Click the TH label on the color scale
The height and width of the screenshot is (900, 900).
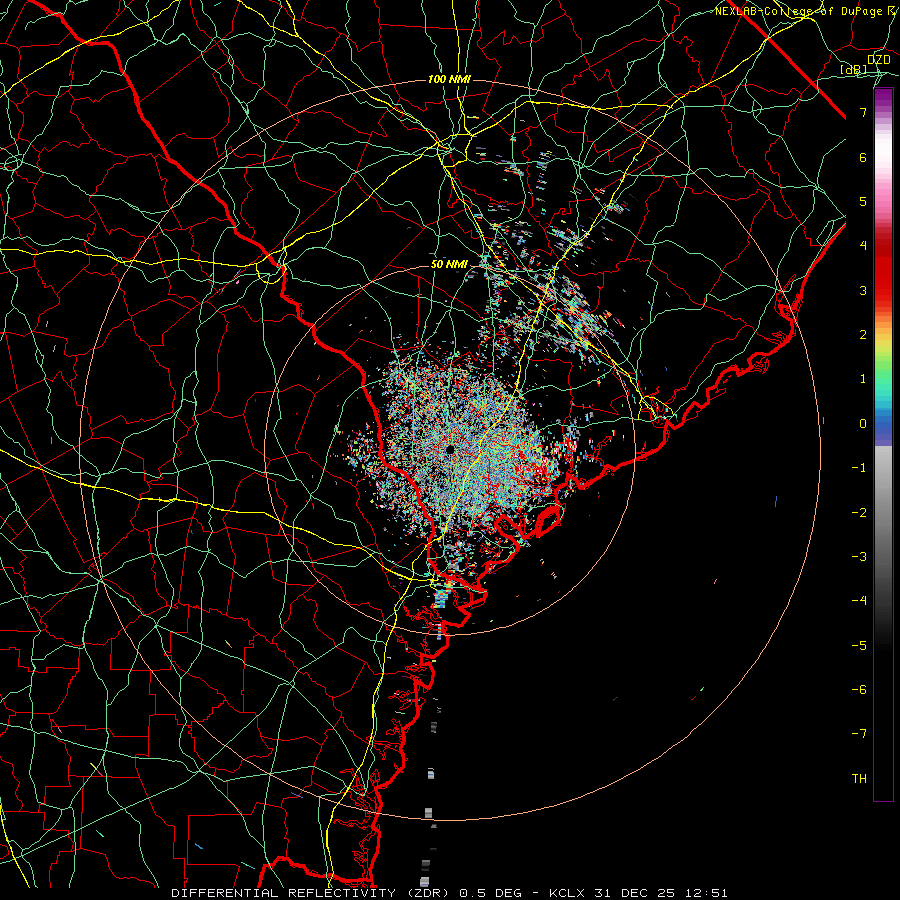pyautogui.click(x=859, y=779)
